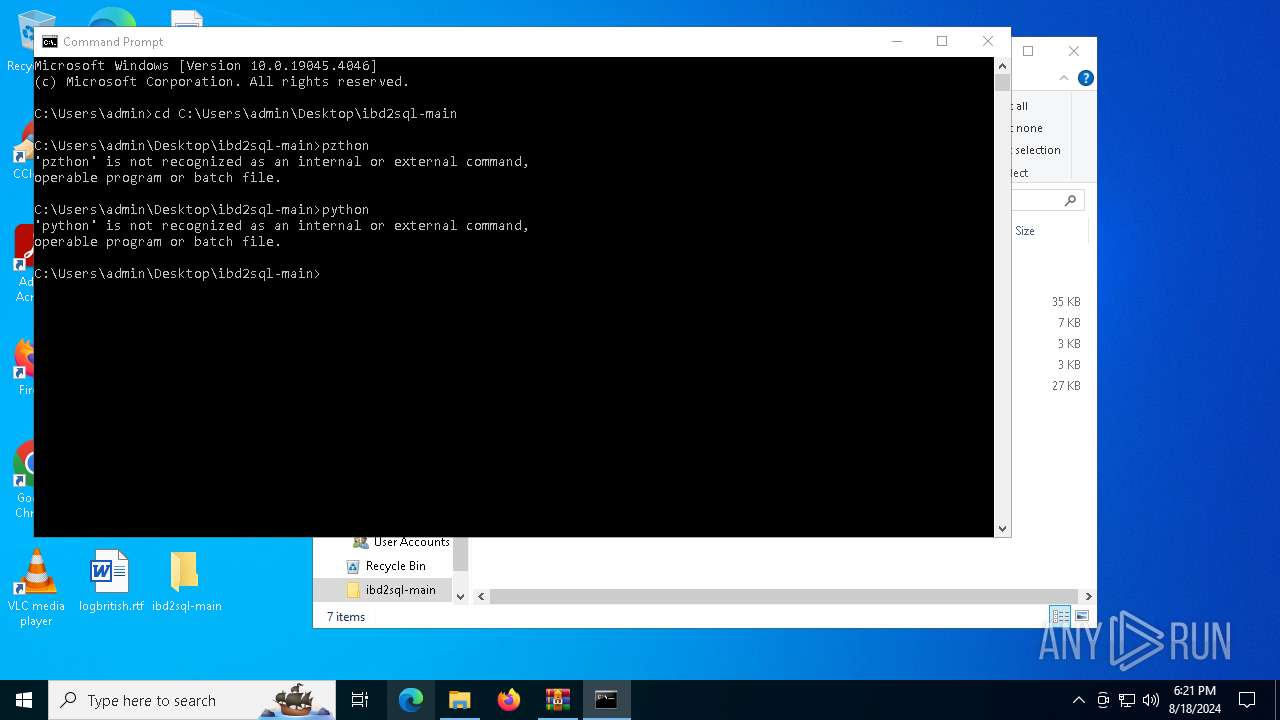Click the file list horizontal scroll-right arrow
This screenshot has height=720, width=1280.
coord(1088,597)
